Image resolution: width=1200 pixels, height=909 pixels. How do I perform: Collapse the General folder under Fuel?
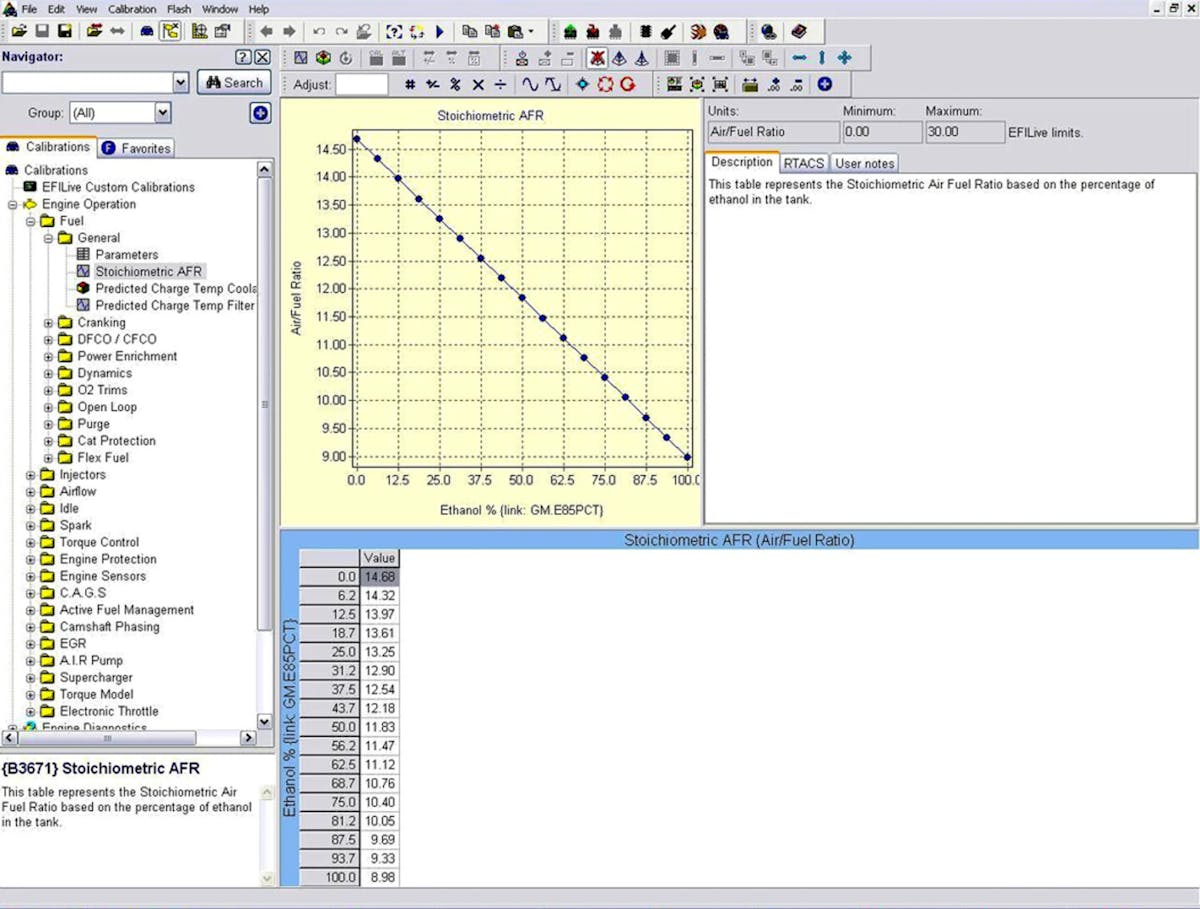(47, 237)
